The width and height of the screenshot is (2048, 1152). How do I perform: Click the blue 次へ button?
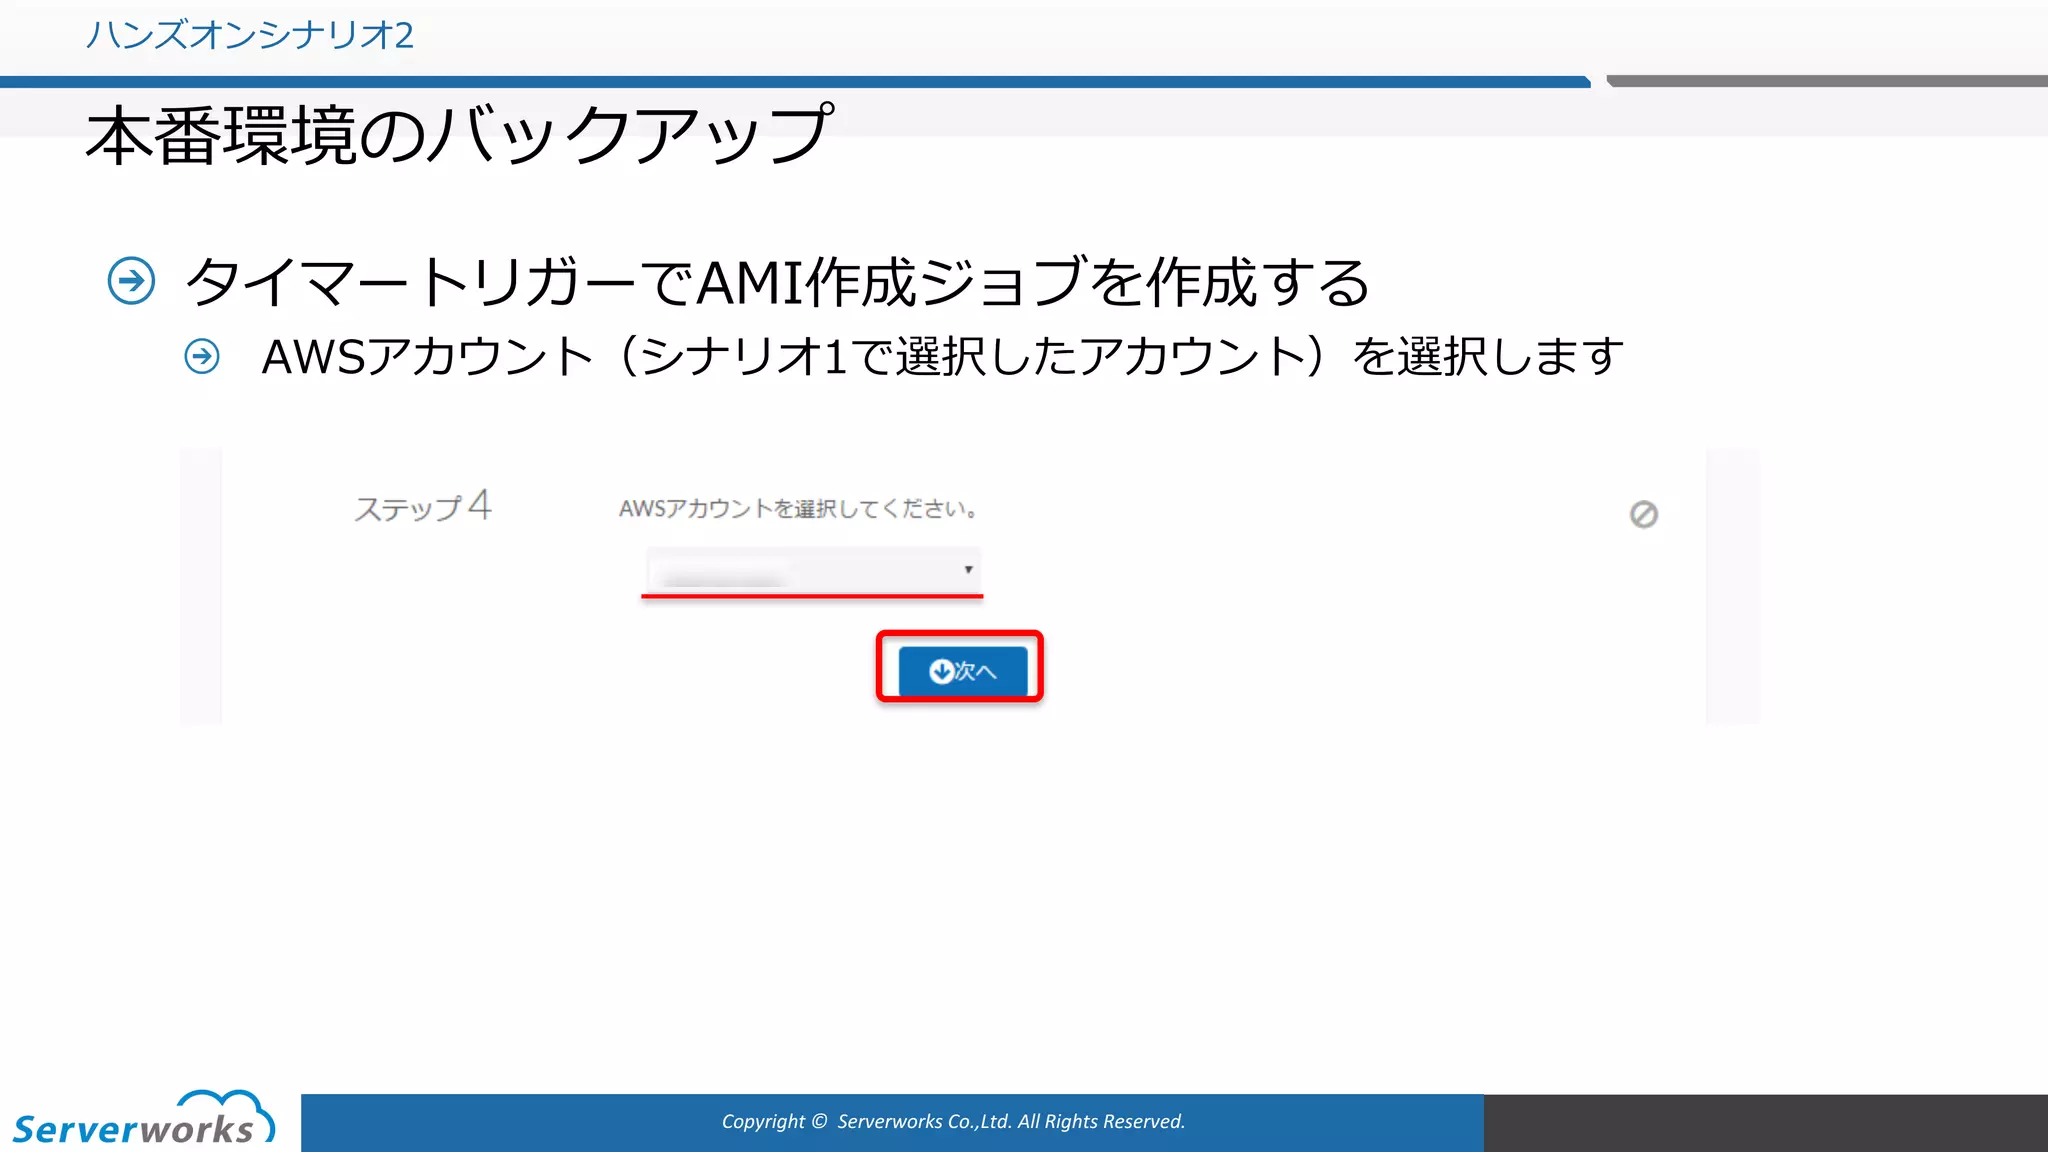pos(962,670)
